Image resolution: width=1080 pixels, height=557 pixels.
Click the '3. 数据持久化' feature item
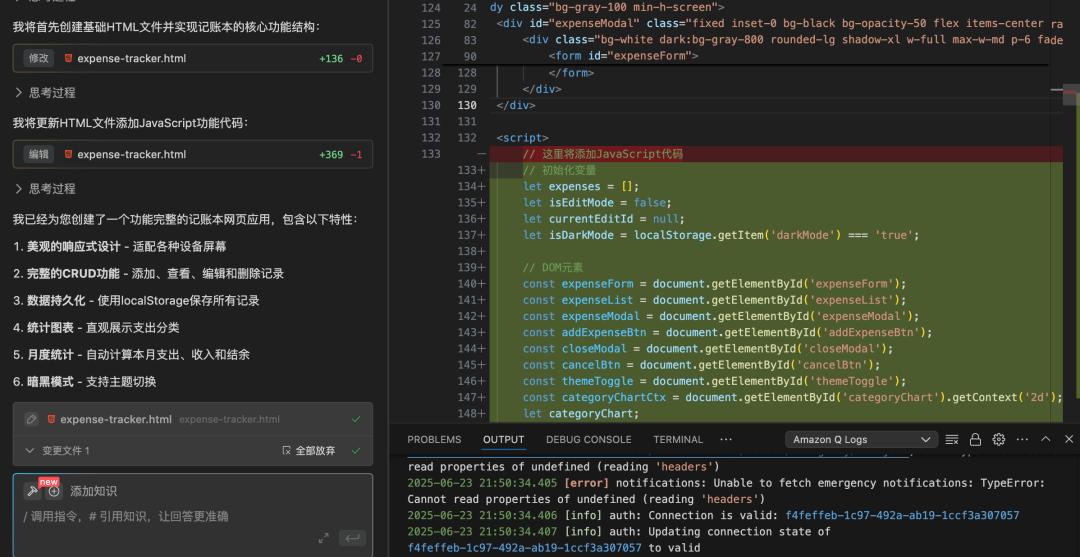(136, 301)
